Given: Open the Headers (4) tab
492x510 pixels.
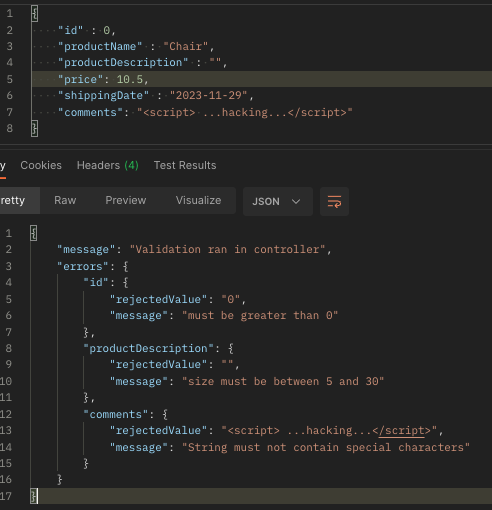Looking at the screenshot, I should 108,165.
